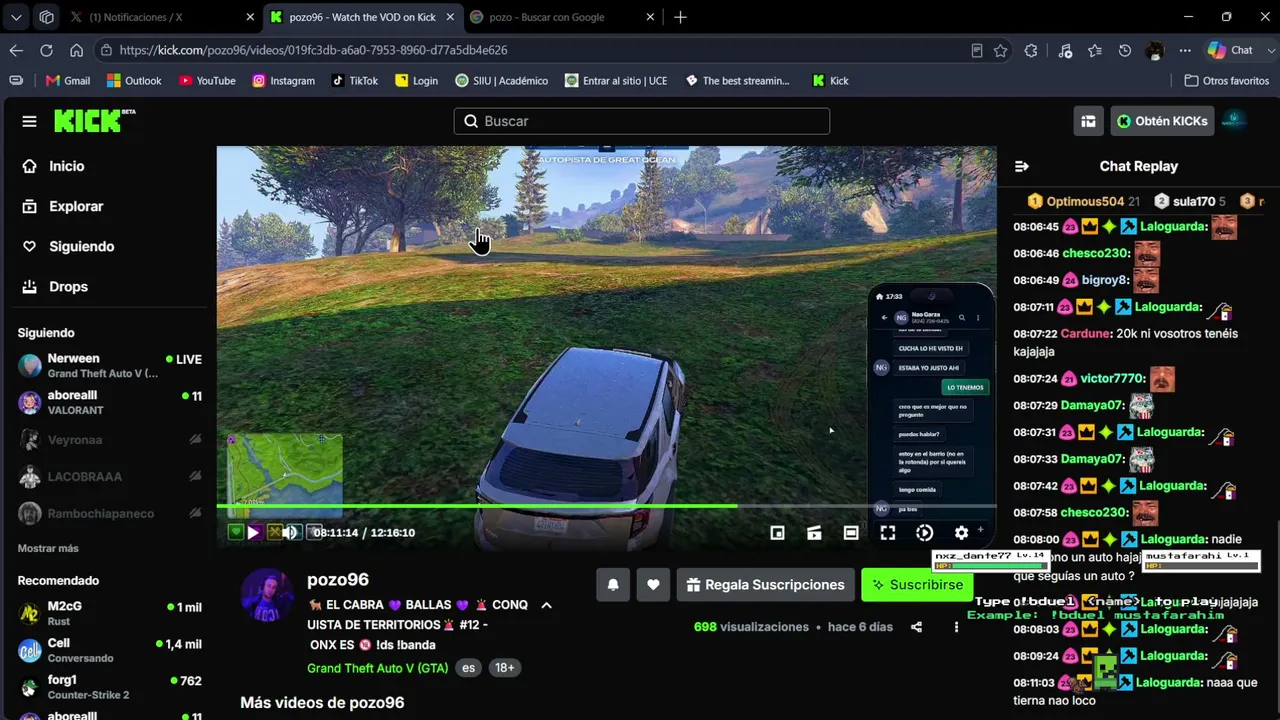Open browser history
Screen dimensions: 1280x720
(1125, 50)
